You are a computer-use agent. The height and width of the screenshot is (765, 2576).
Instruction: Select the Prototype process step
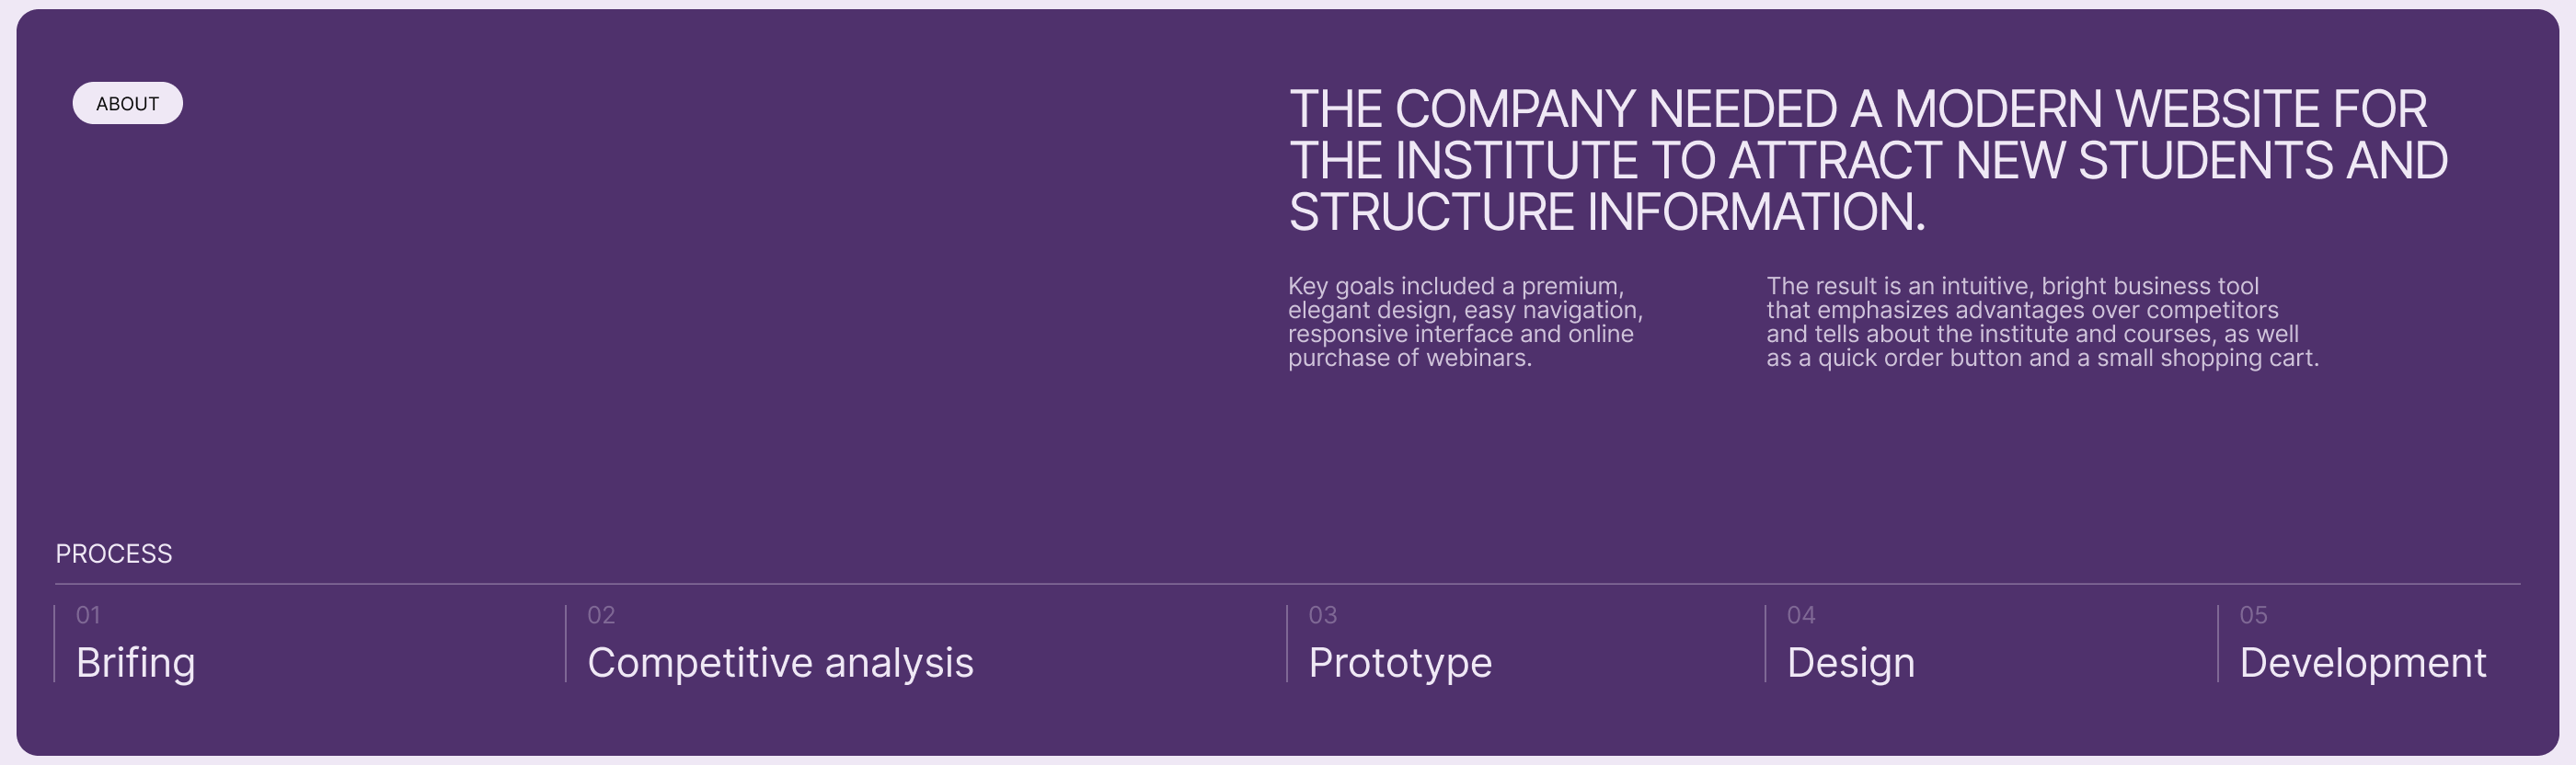point(1399,663)
